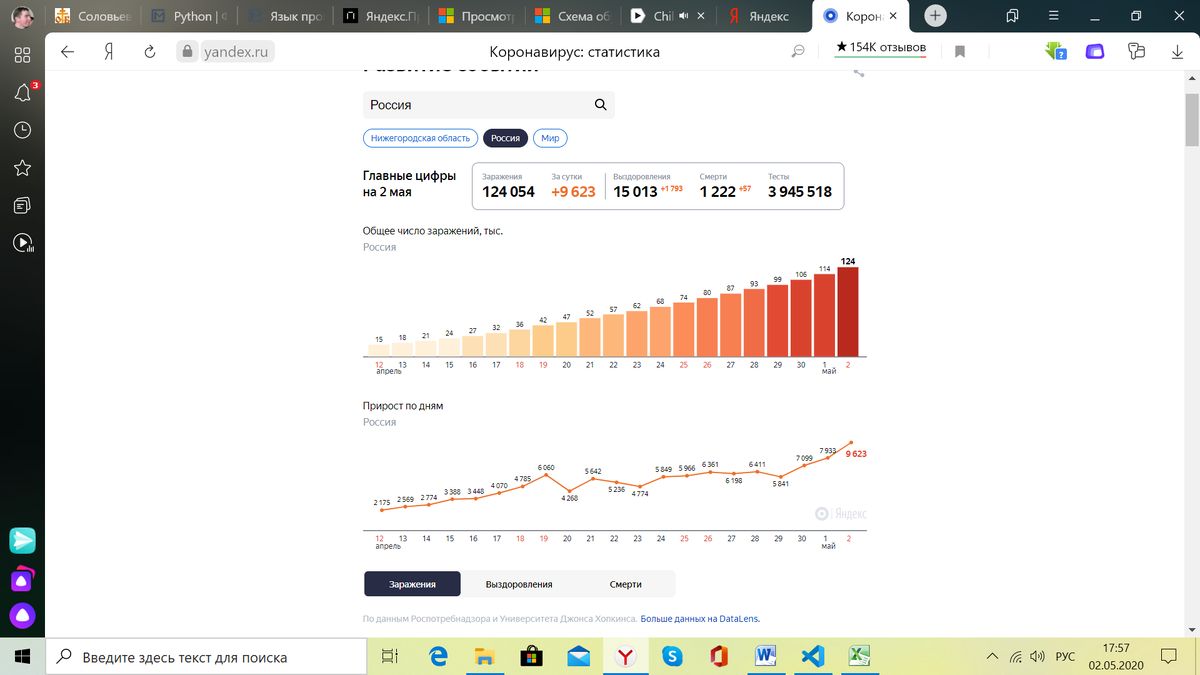1200x675 pixels.
Task: Open Excel from taskbar
Action: point(857,657)
